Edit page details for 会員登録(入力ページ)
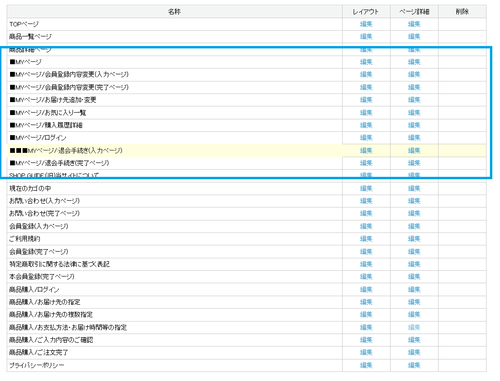 pyautogui.click(x=414, y=226)
